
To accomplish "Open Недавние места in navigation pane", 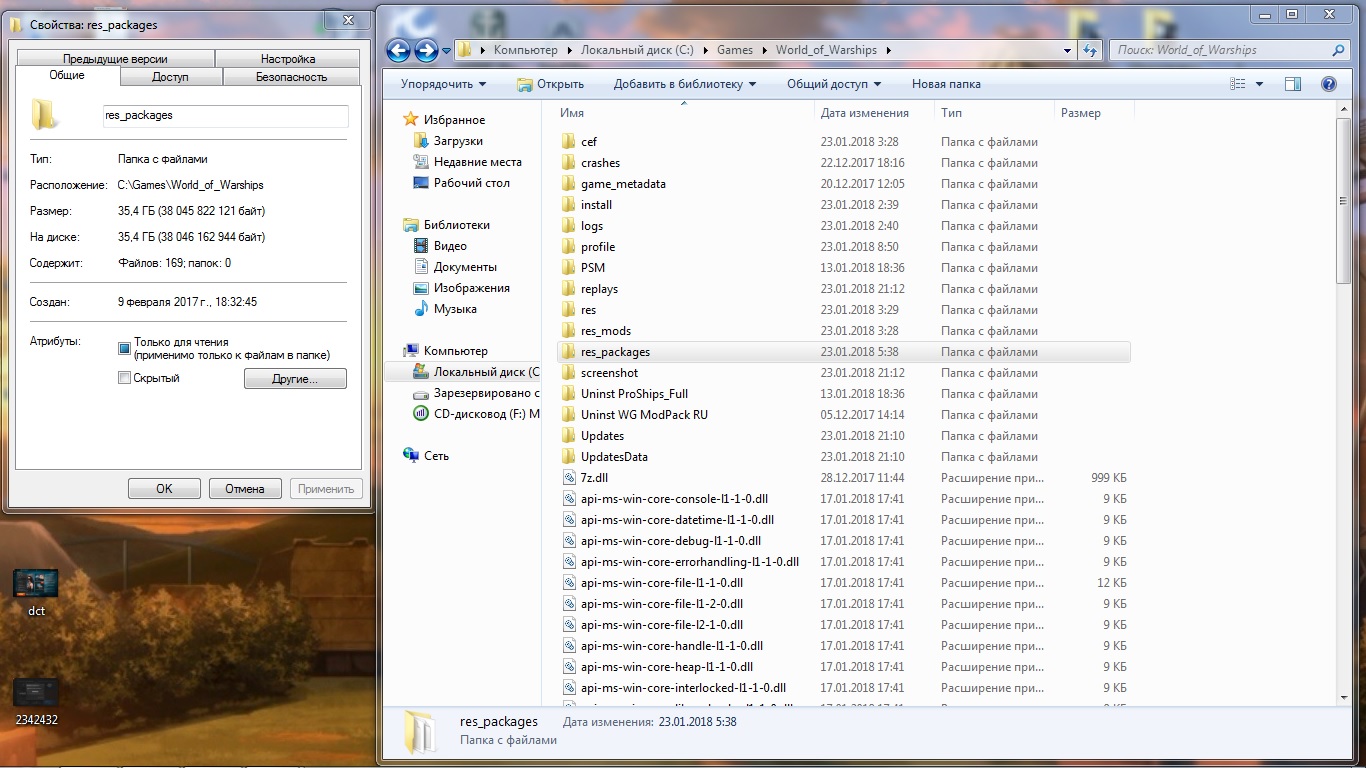I will 477,162.
